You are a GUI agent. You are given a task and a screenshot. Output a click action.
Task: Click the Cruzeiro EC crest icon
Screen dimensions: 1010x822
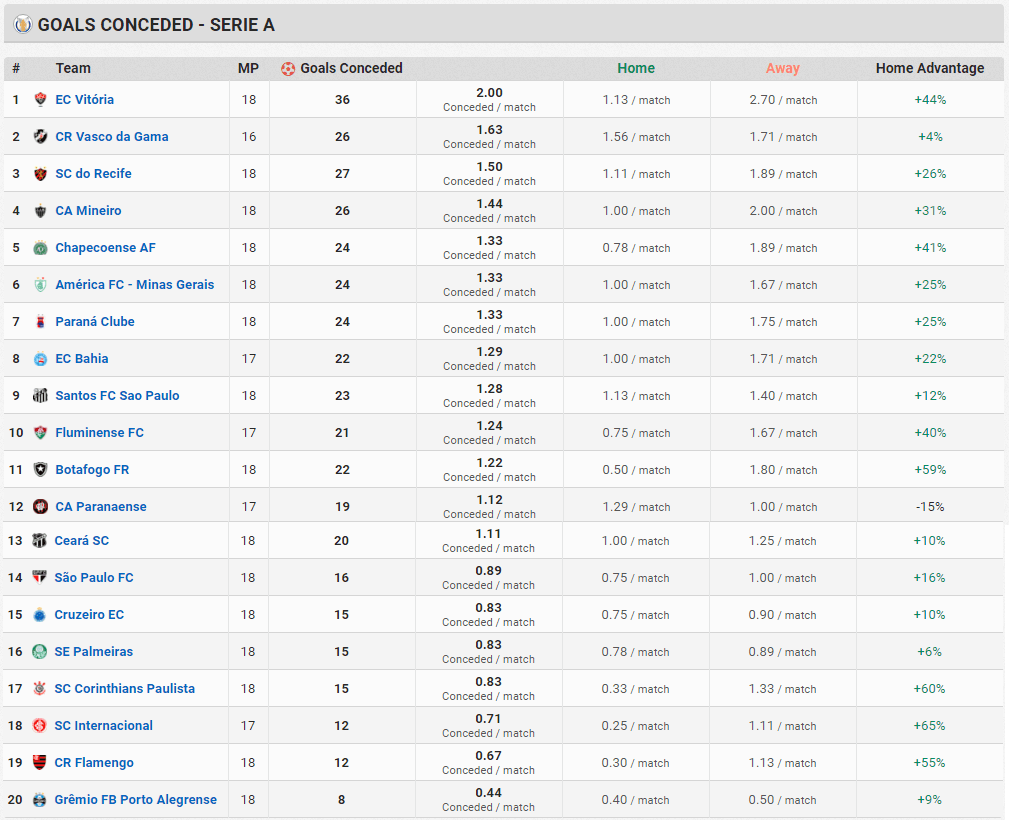tap(39, 615)
